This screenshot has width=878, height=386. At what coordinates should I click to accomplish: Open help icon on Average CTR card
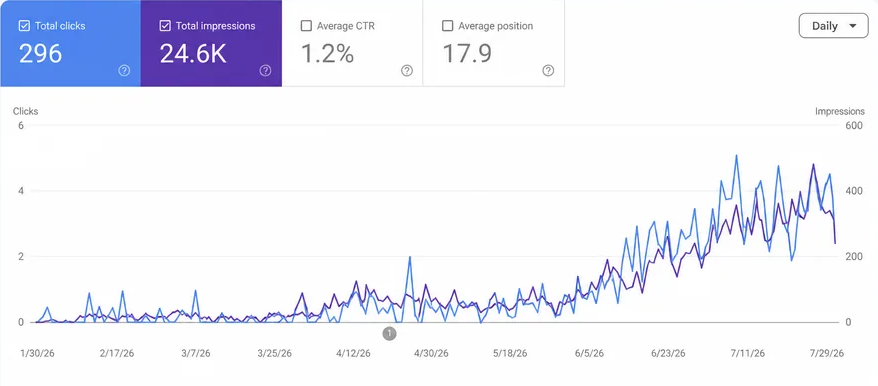pos(407,71)
